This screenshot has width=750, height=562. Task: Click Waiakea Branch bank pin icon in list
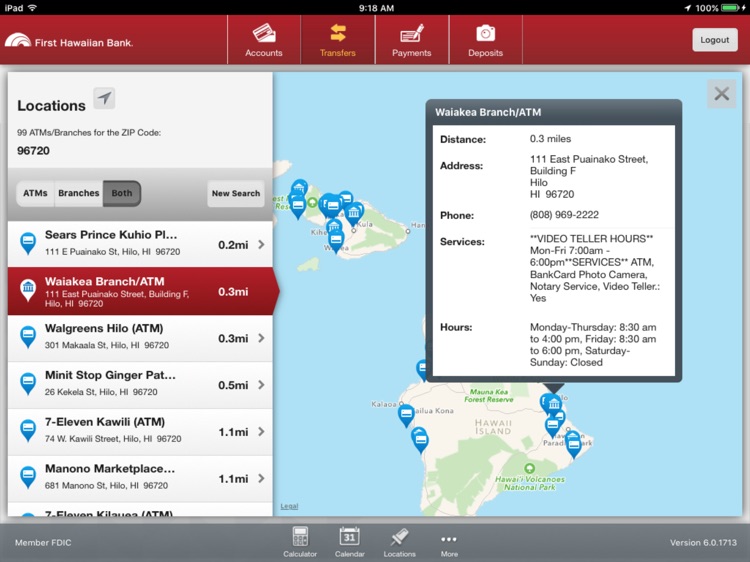point(28,290)
